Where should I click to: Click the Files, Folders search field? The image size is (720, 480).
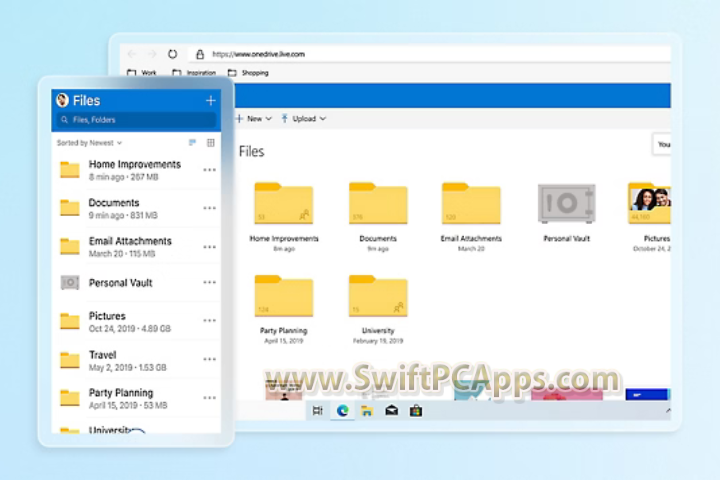click(136, 120)
